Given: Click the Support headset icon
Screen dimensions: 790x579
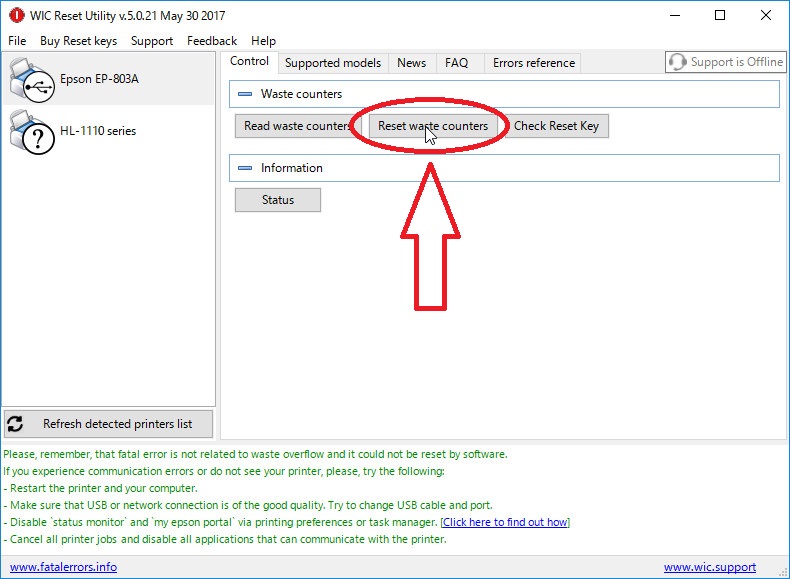Looking at the screenshot, I should pos(678,62).
